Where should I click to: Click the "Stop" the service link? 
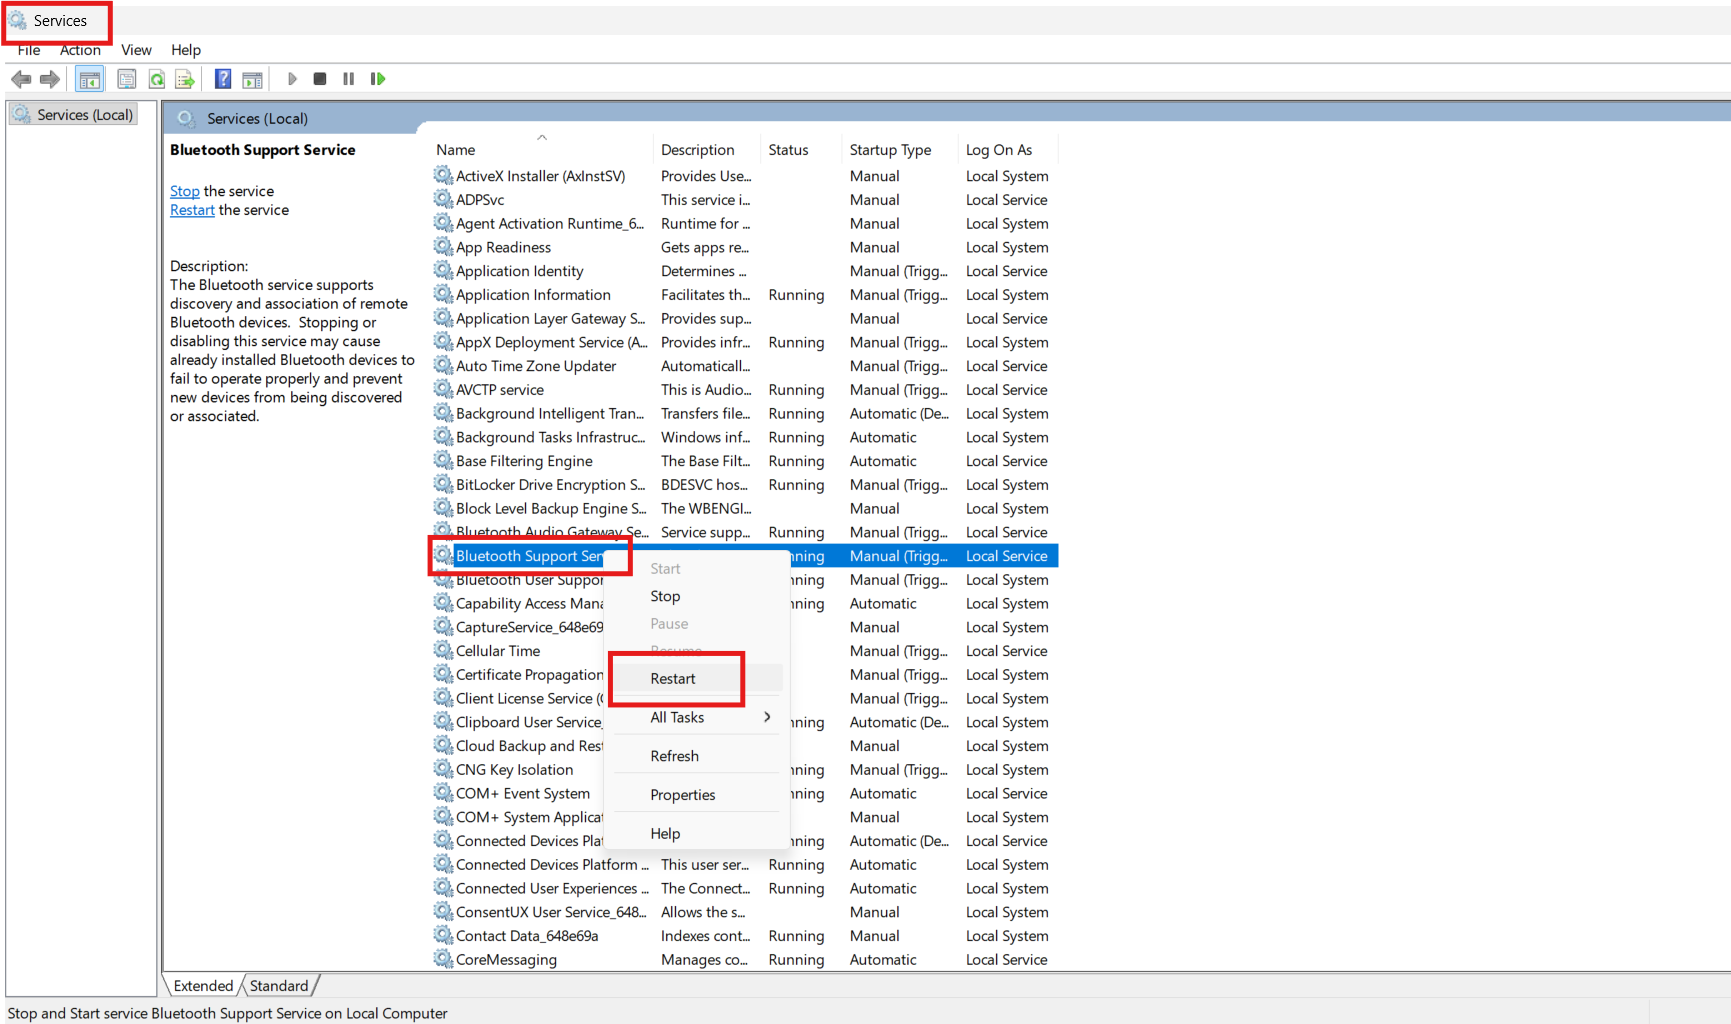tap(184, 191)
